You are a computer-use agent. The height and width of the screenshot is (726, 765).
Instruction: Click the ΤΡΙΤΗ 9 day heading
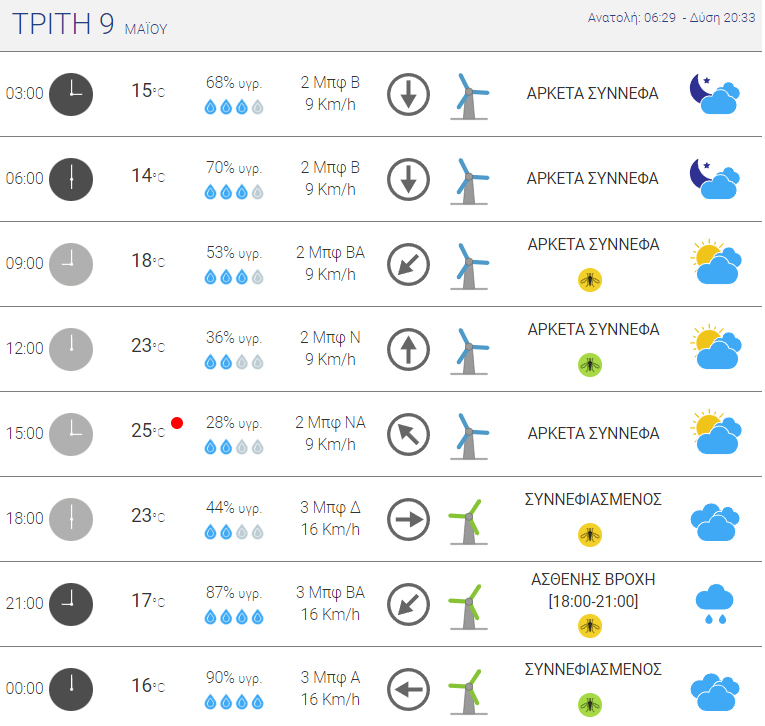tap(63, 24)
